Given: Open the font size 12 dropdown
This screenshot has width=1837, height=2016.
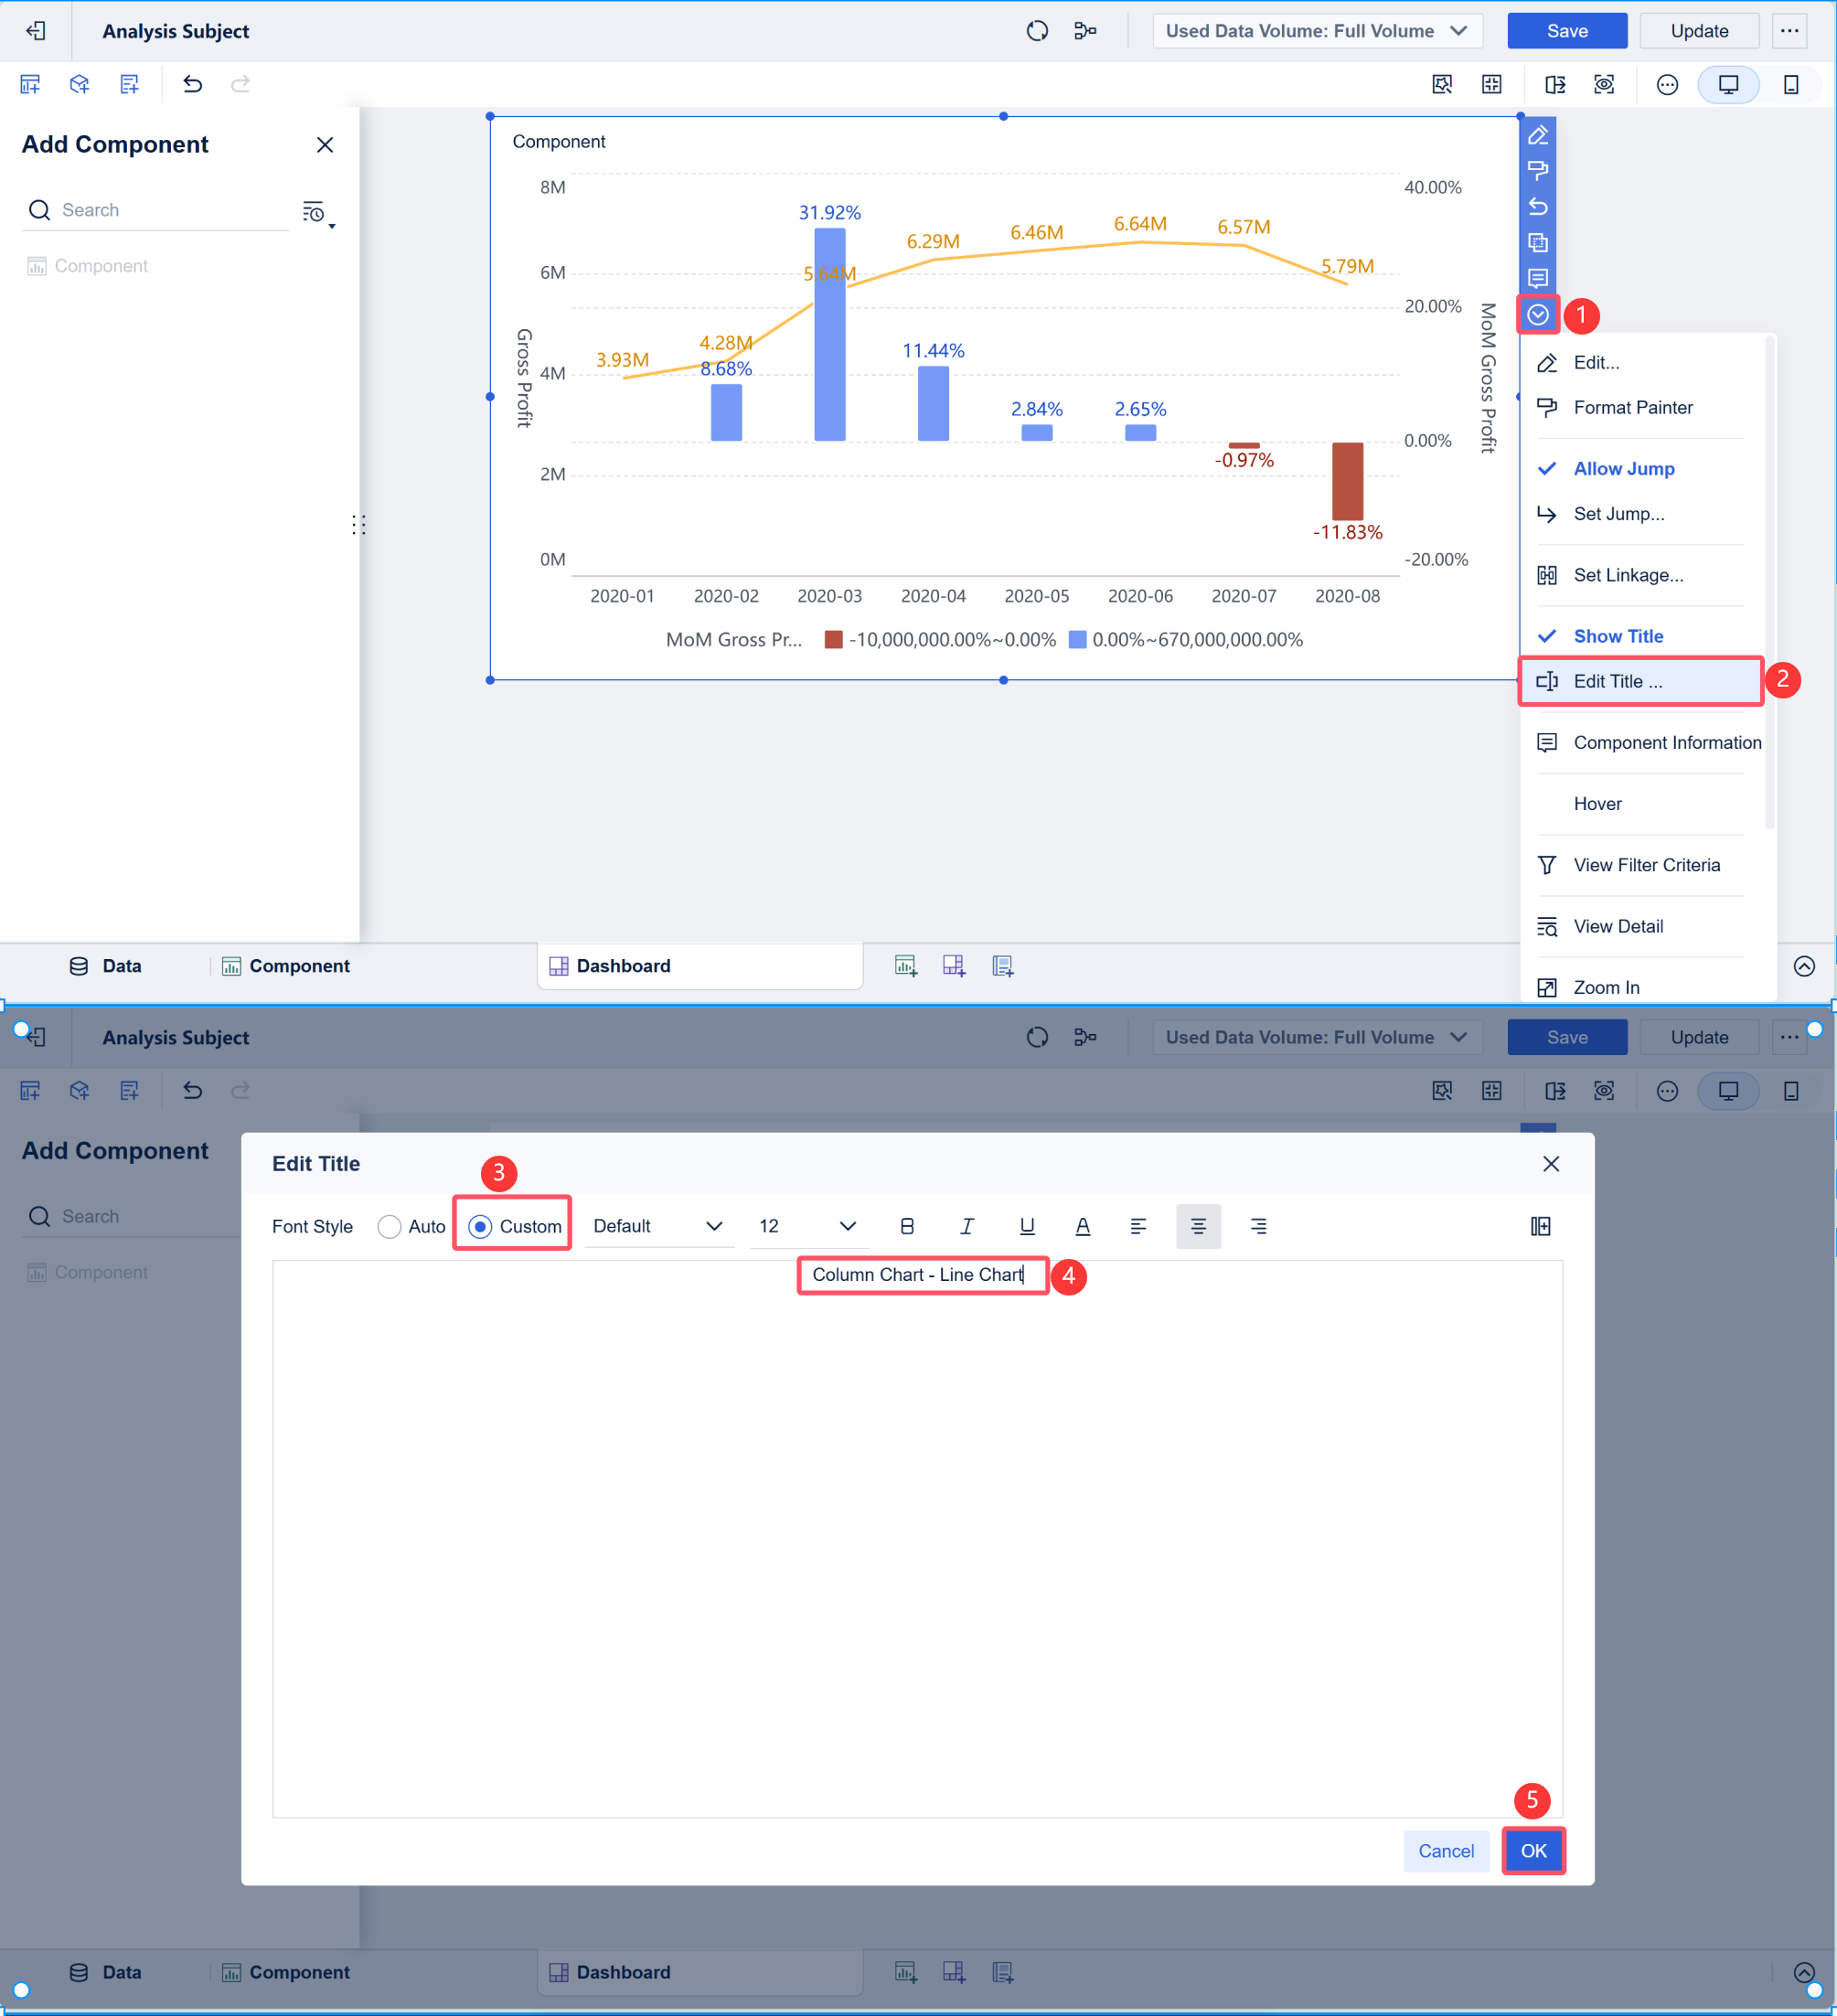Looking at the screenshot, I should point(808,1227).
